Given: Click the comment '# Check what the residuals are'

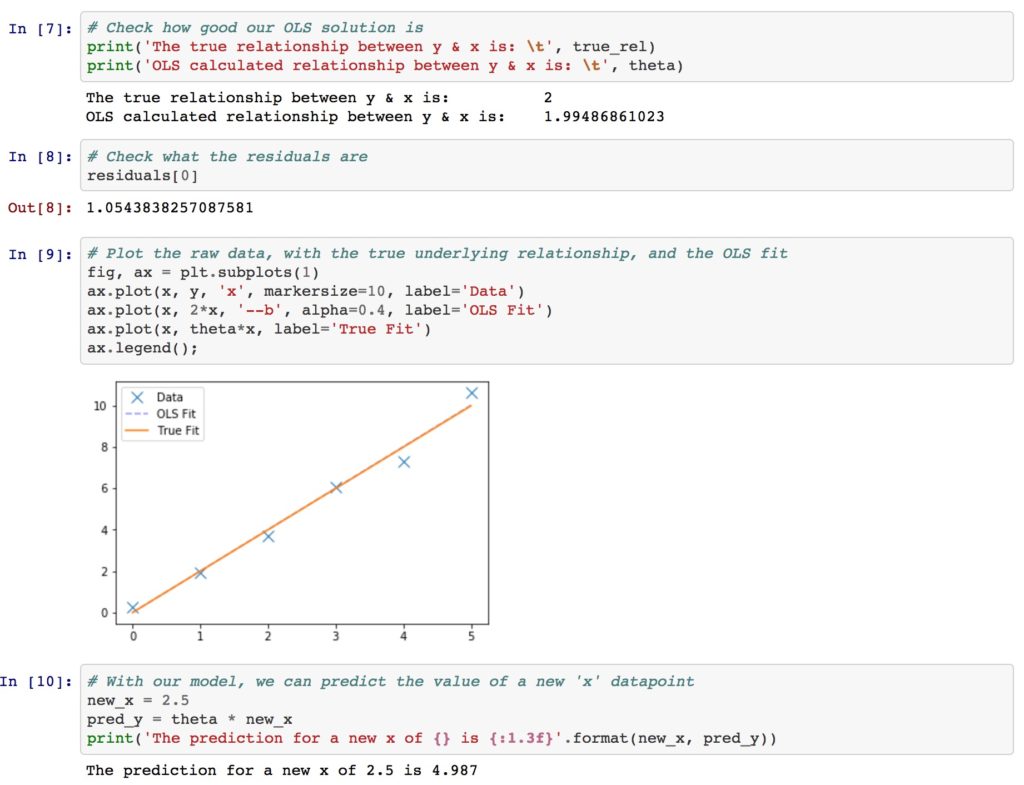Looking at the screenshot, I should pos(227,157).
